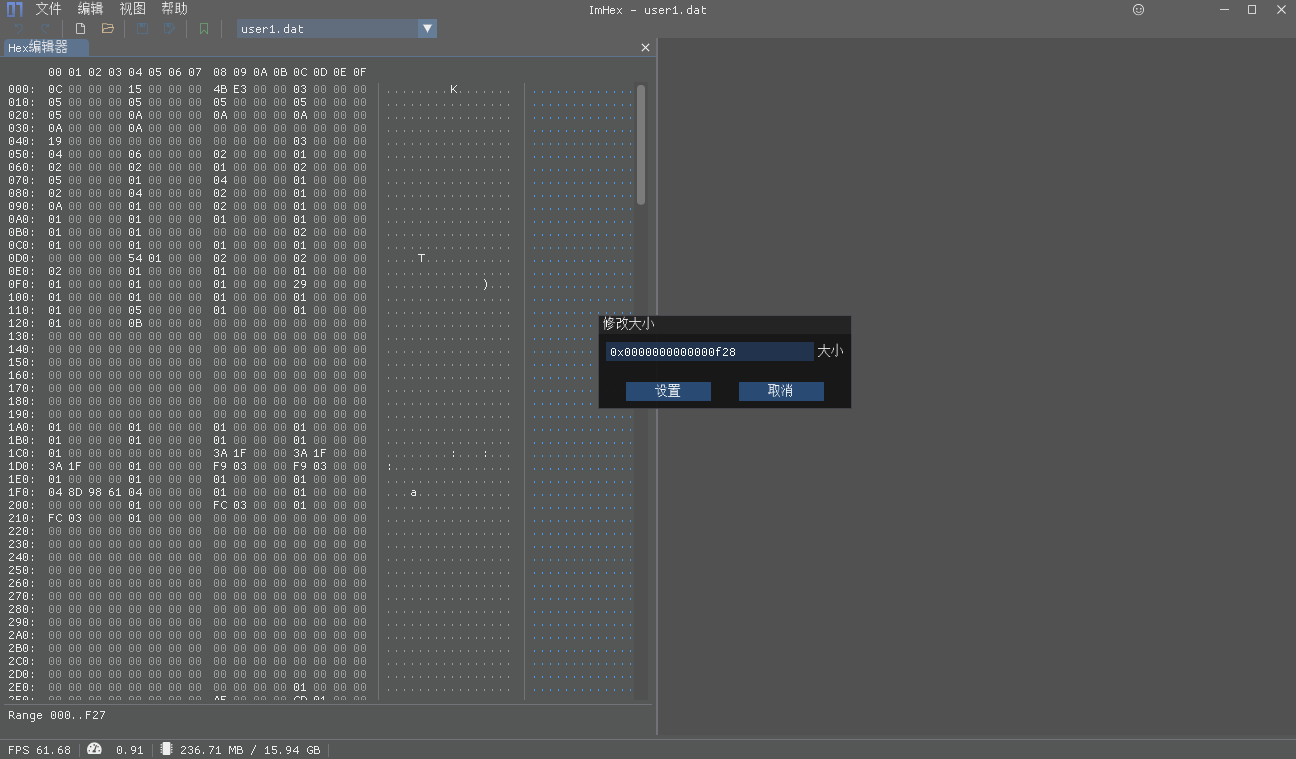Click the ASCII character T in row 0D0
Screen dimensions: 1296x759
click(421, 259)
